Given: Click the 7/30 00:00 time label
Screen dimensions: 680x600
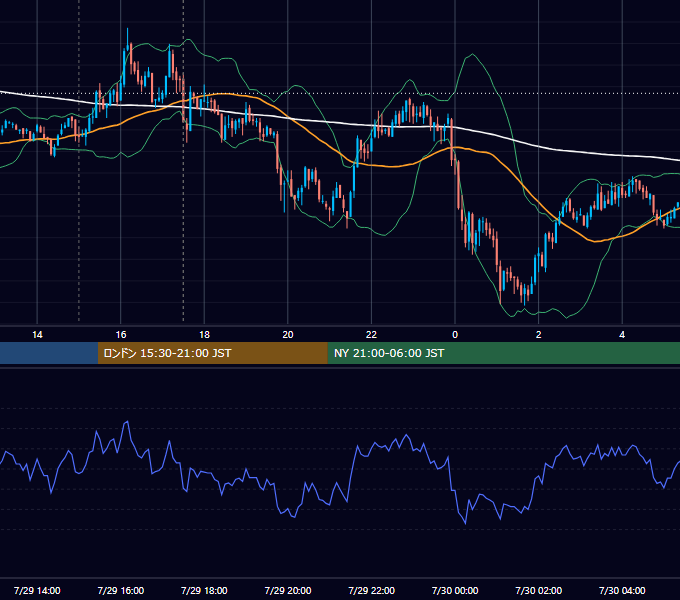Looking at the screenshot, I should [x=455, y=590].
